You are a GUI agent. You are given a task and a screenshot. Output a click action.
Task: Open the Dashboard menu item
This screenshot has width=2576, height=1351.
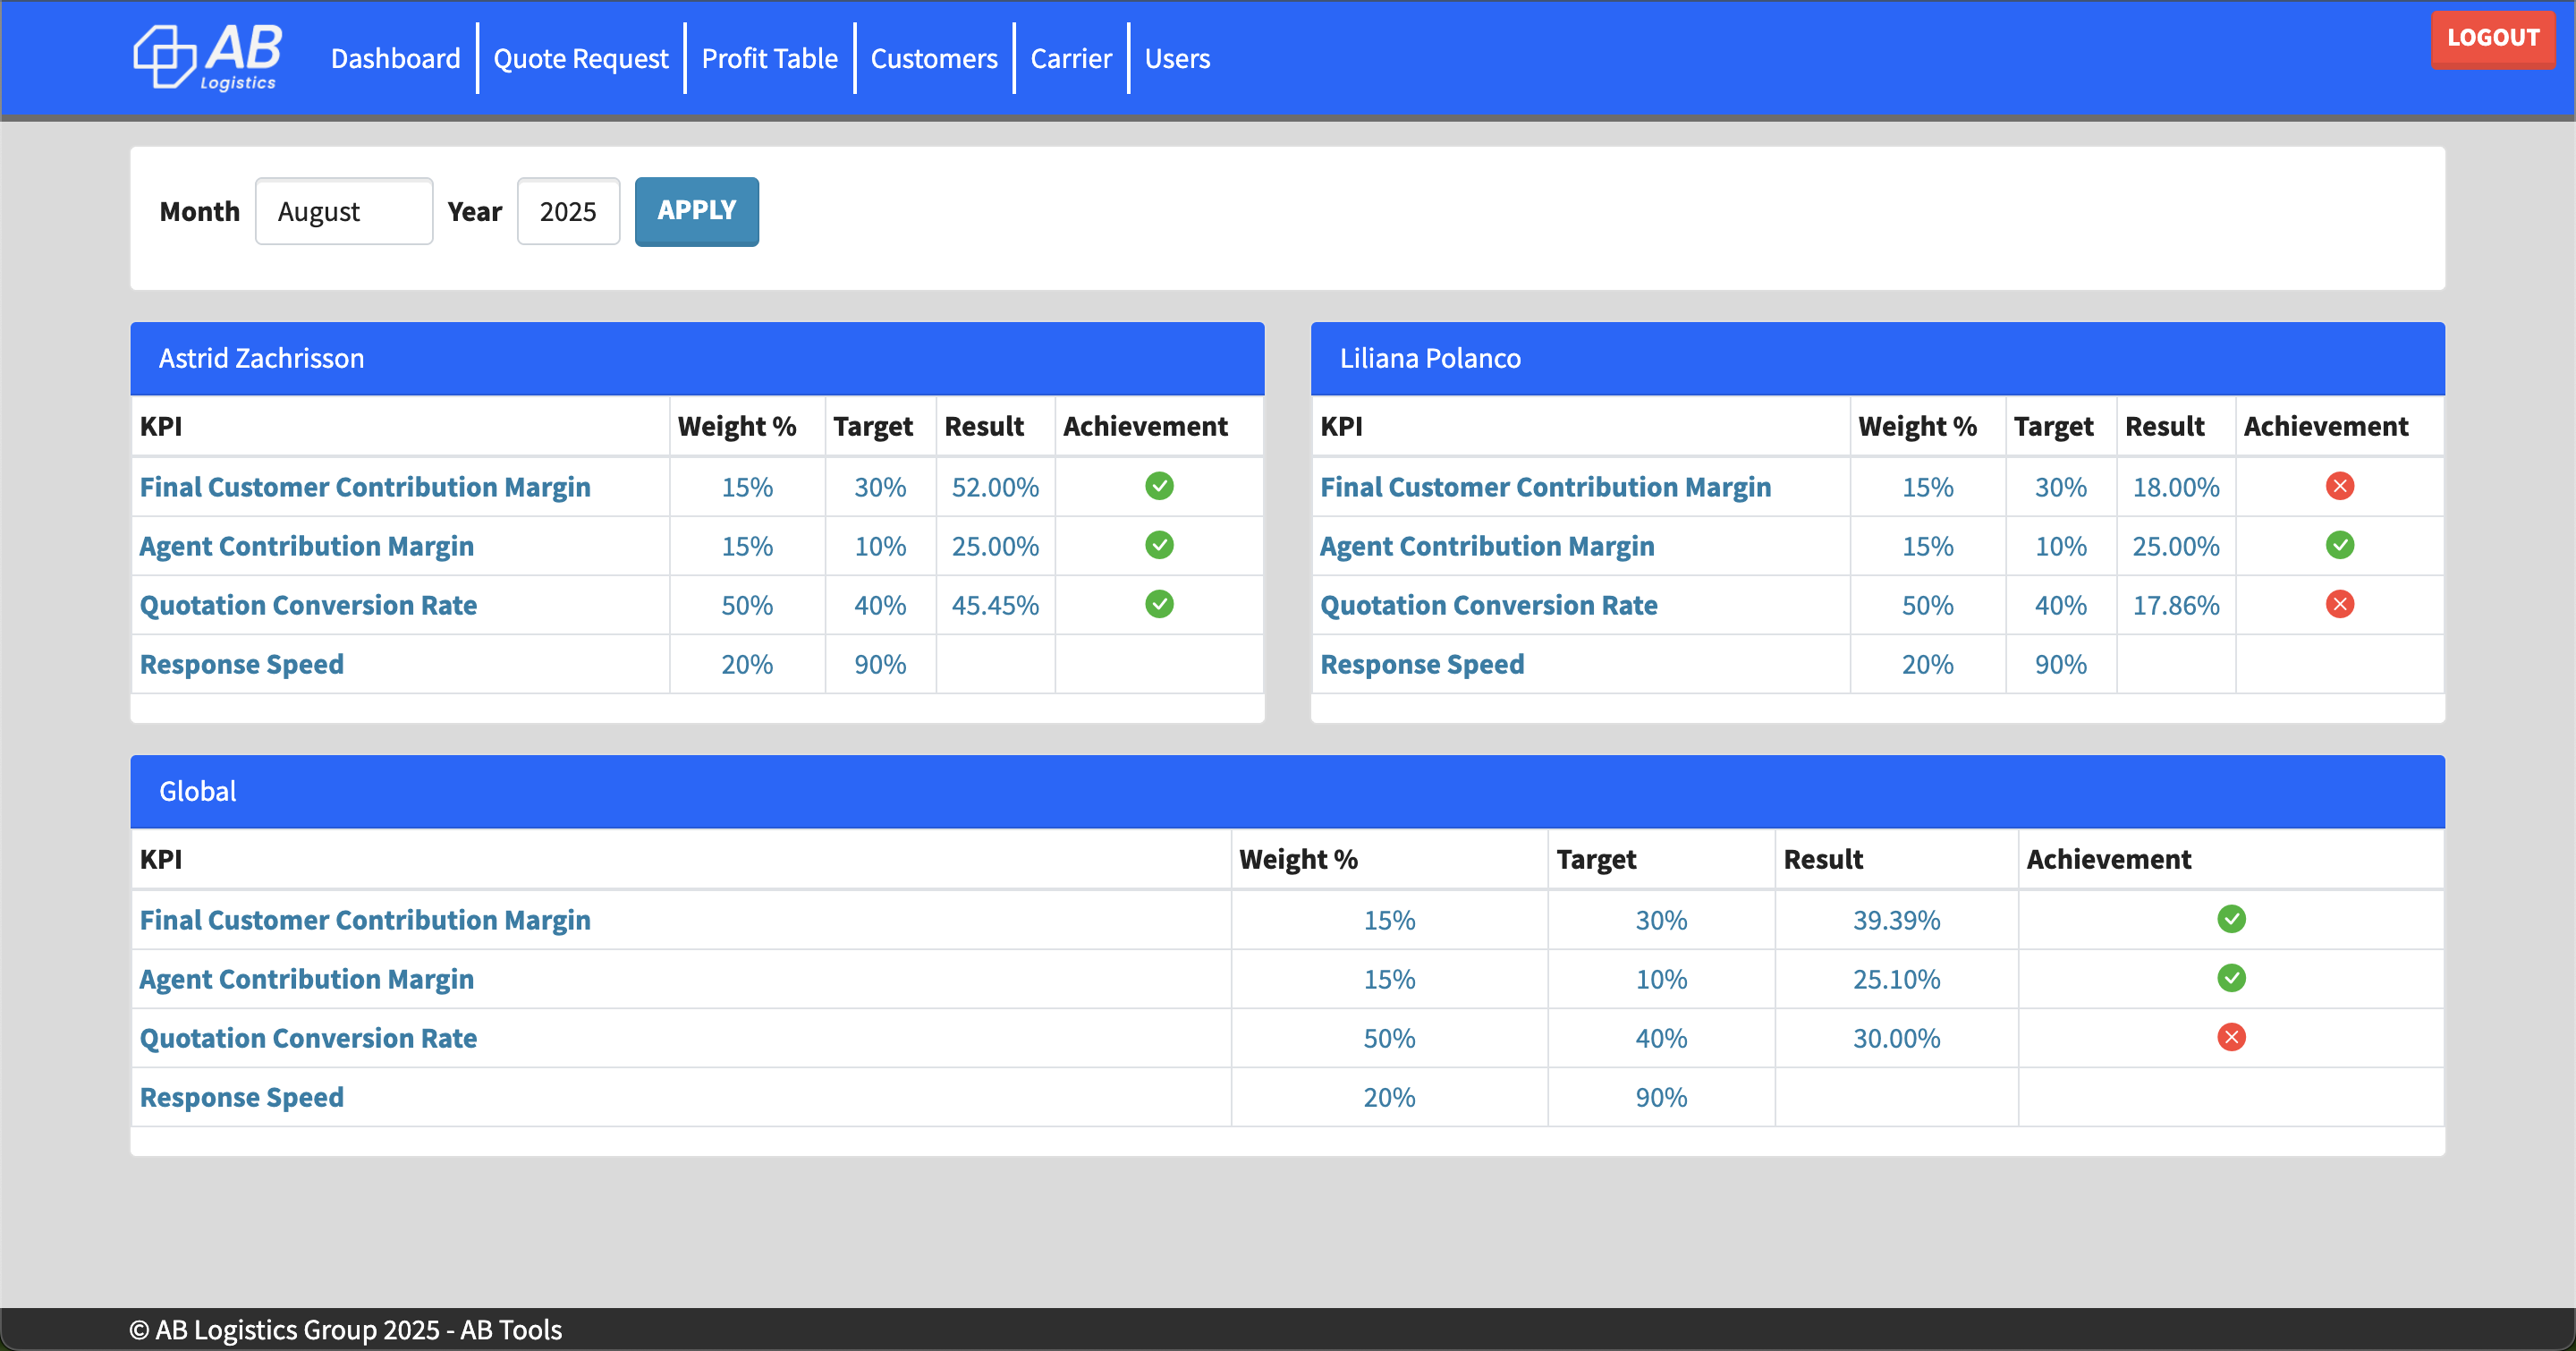(395, 59)
